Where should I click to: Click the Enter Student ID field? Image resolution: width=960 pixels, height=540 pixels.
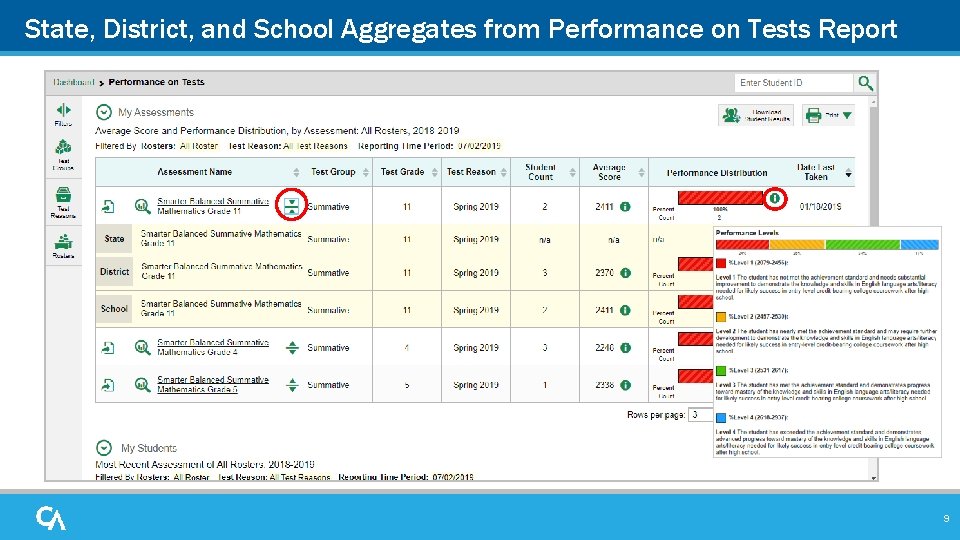(793, 83)
